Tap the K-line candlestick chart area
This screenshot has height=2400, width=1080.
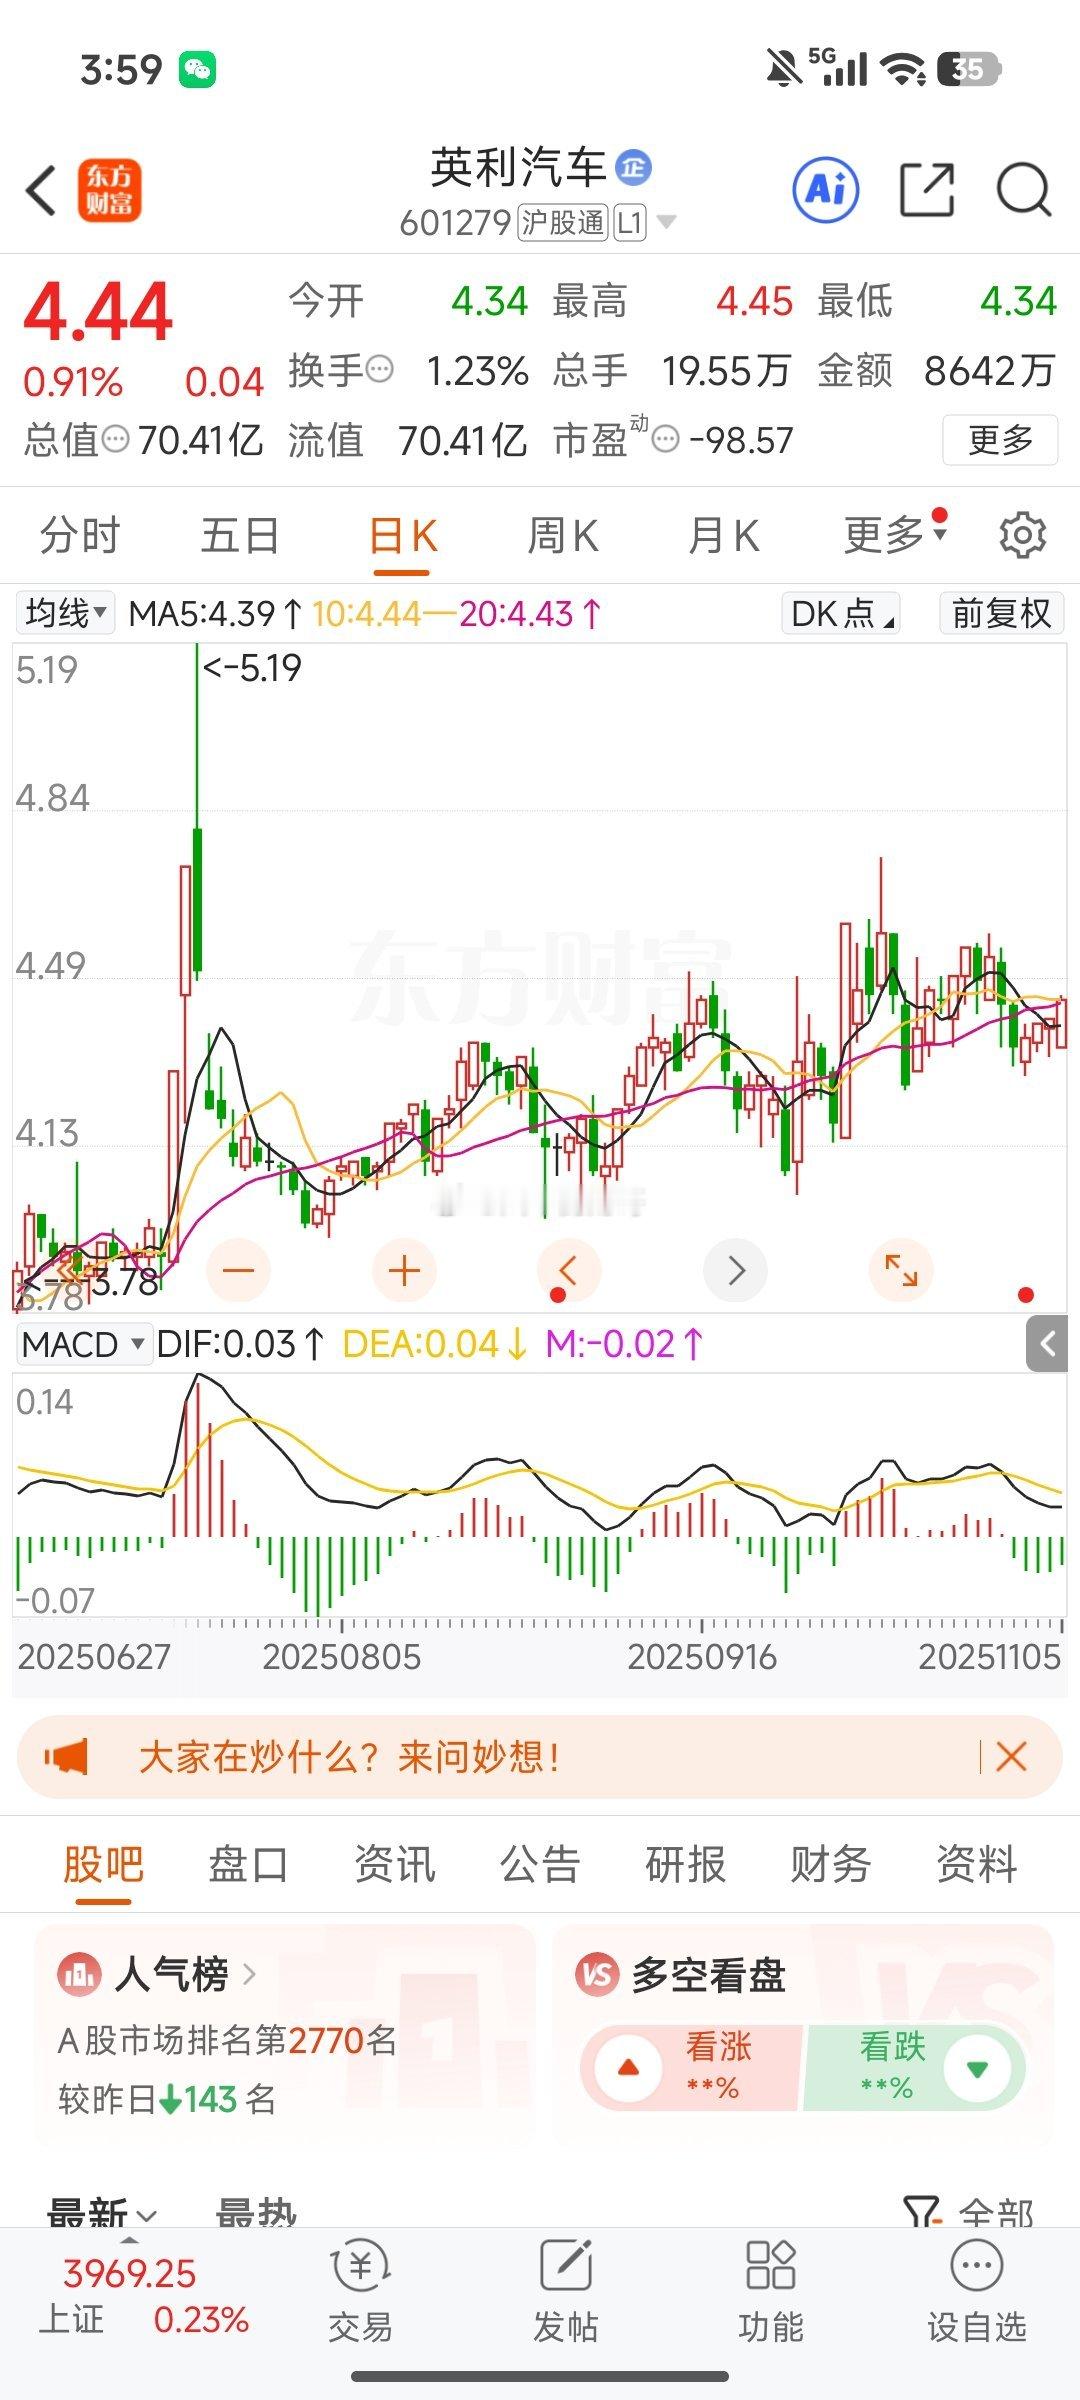540,977
